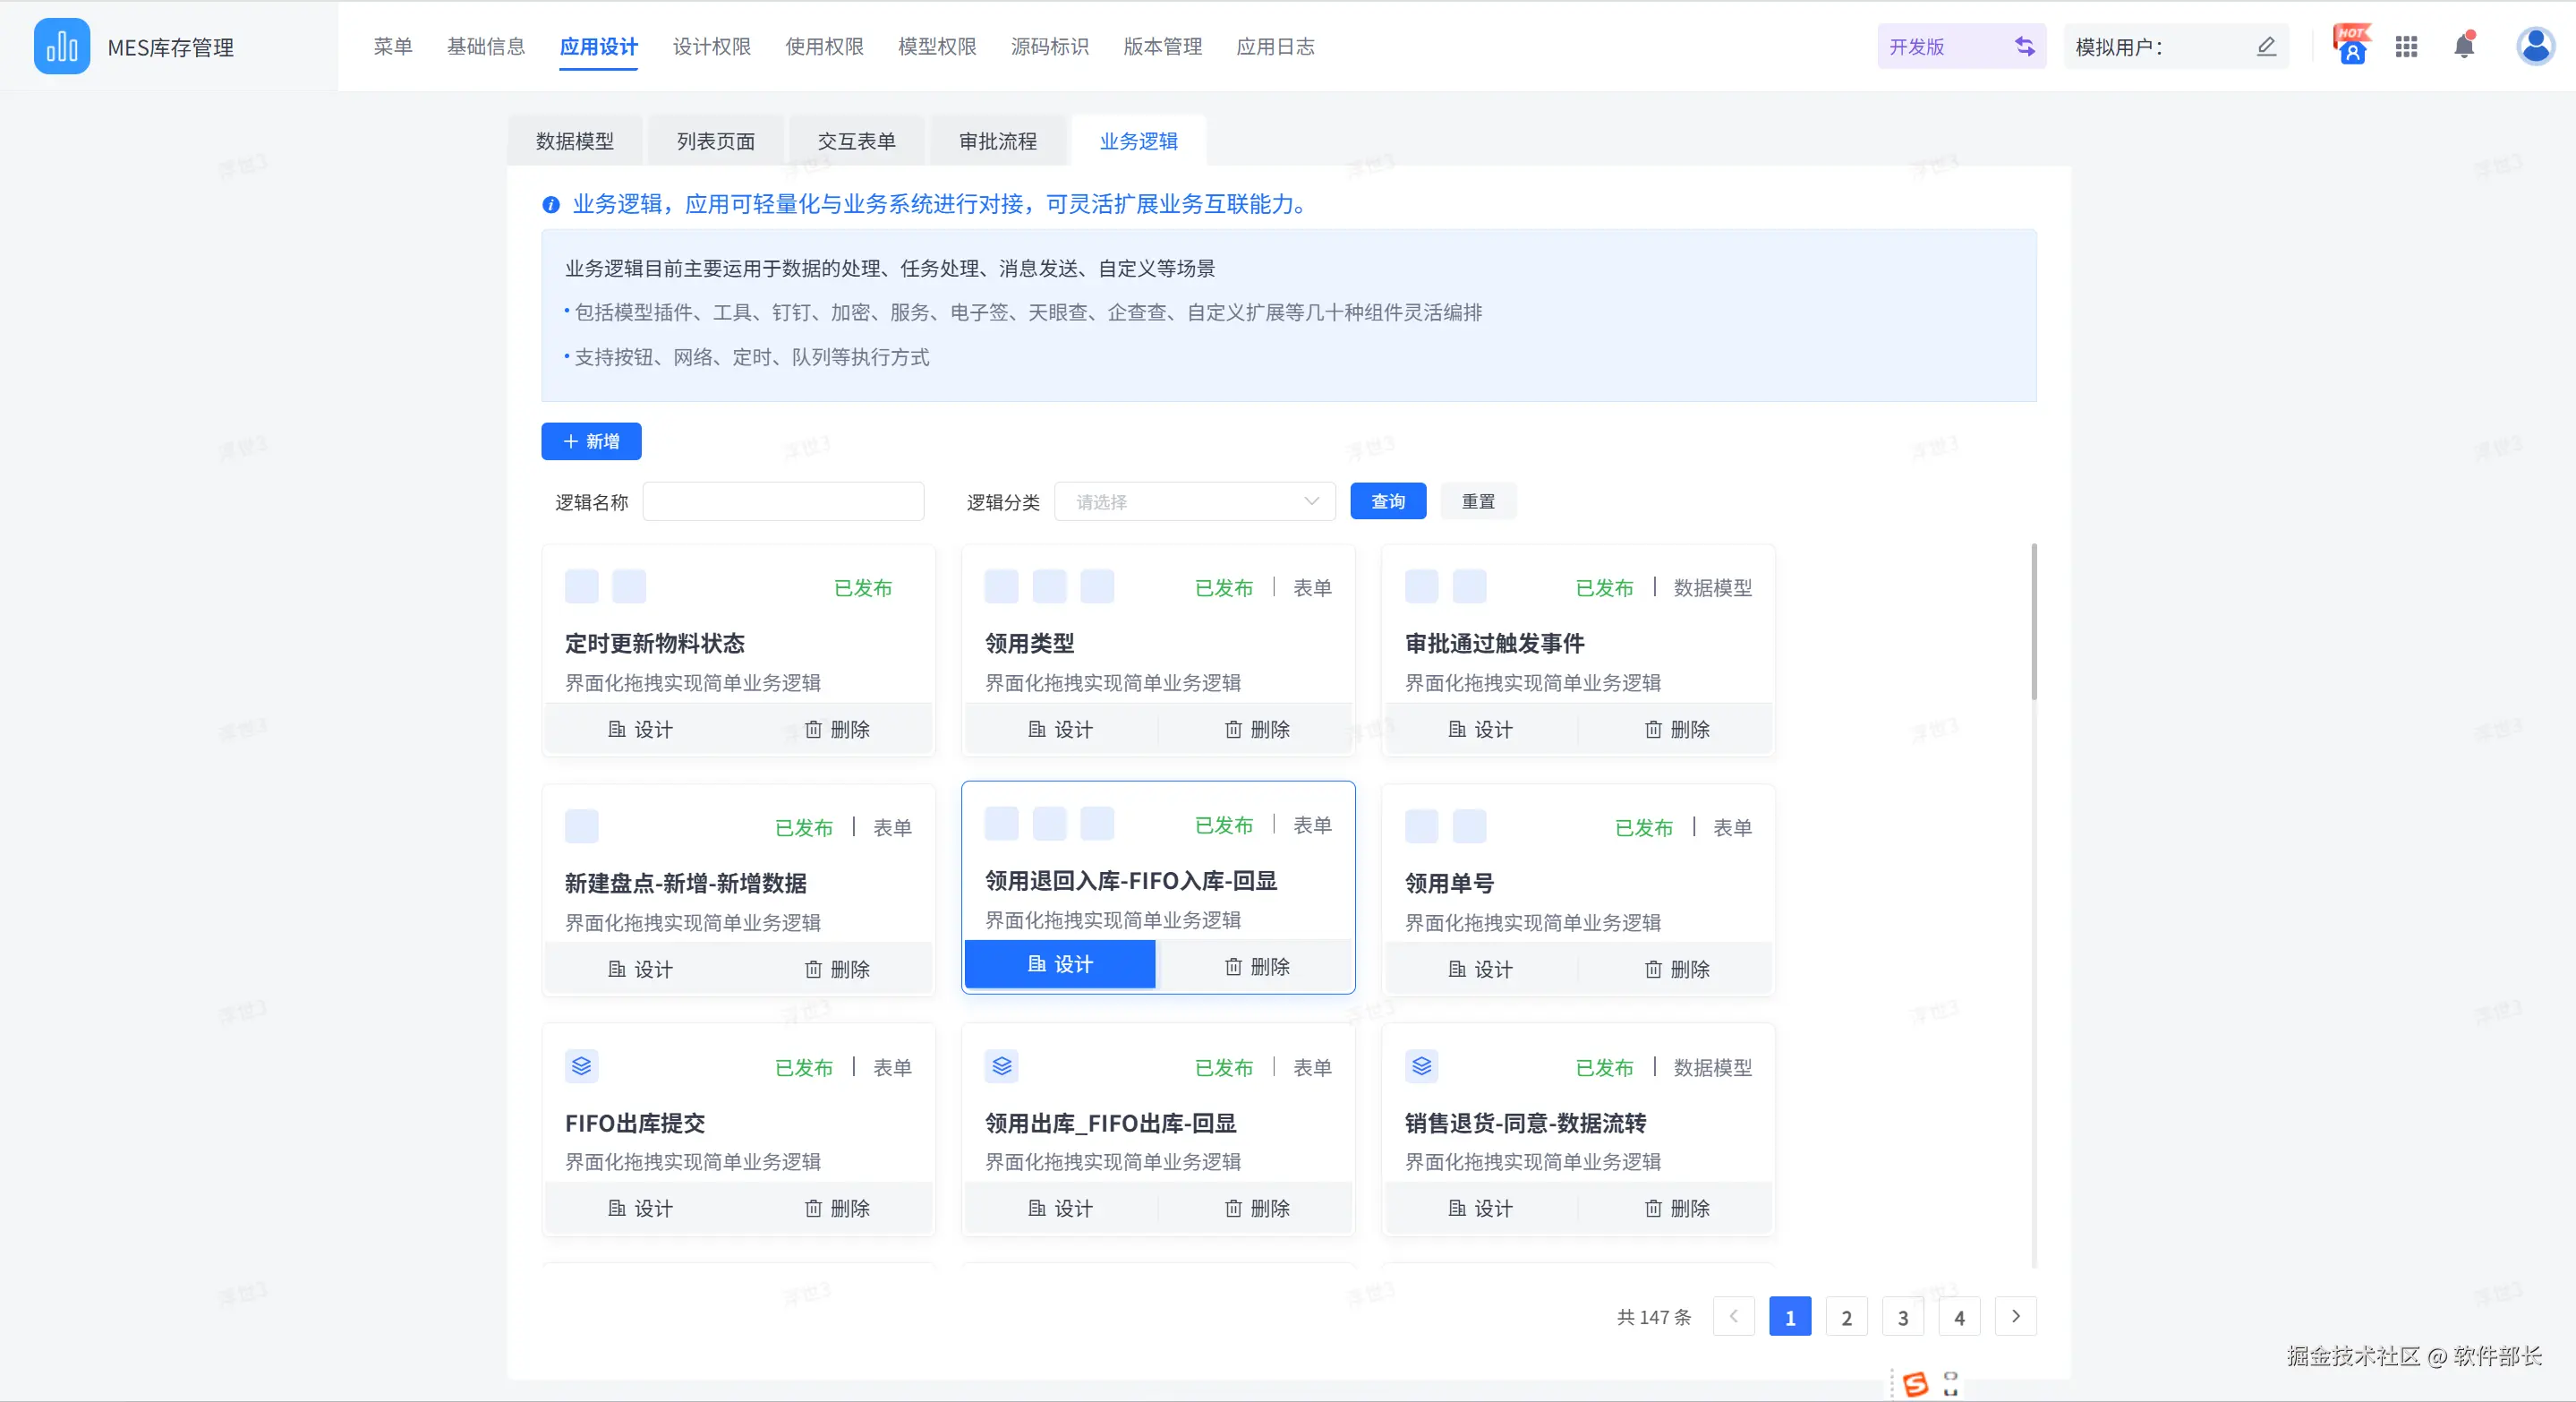
Task: Click layers icon on FIFO出库提交 card
Action: [x=581, y=1066]
